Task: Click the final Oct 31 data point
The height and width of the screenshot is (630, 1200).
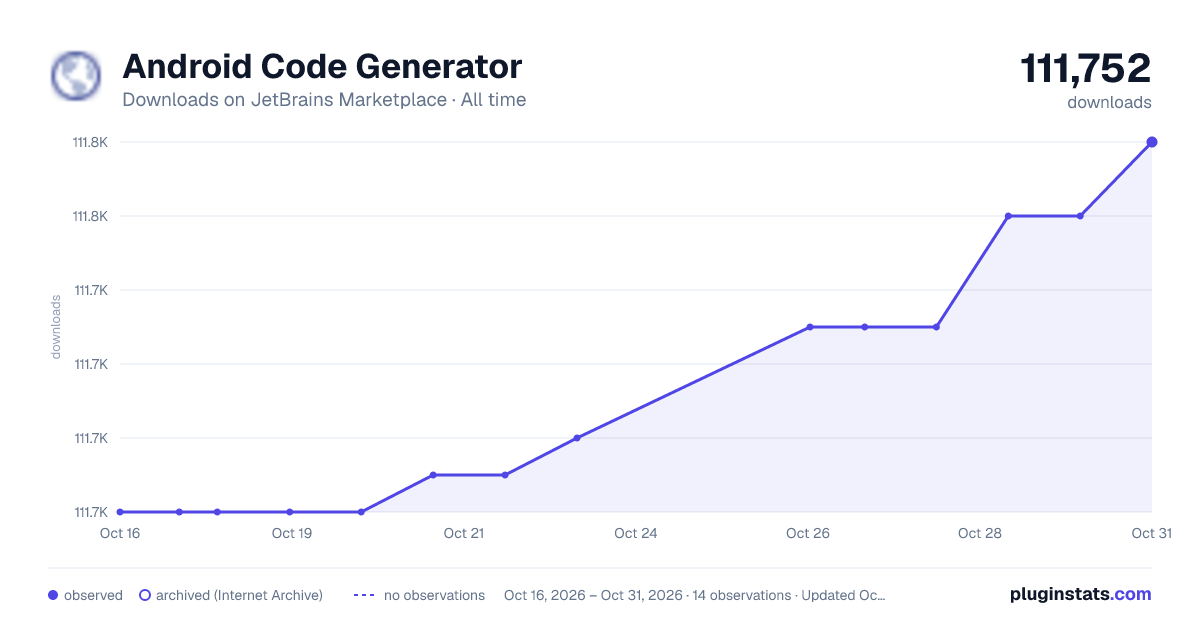Action: [1152, 142]
